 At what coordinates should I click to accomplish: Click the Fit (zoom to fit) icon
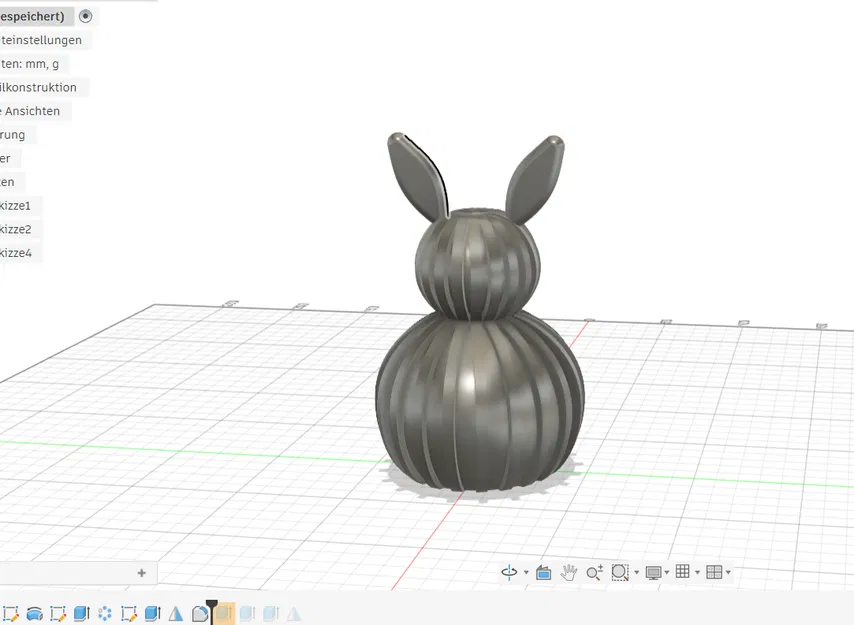[620, 572]
